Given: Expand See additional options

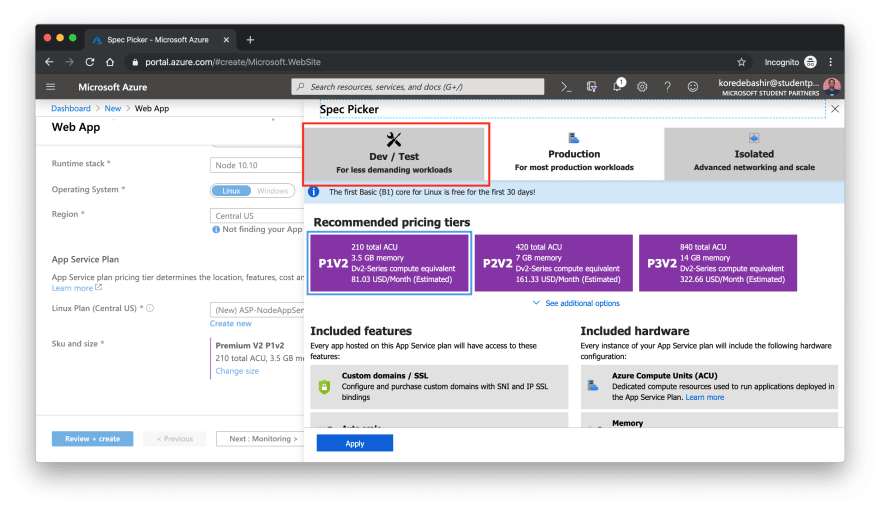Looking at the screenshot, I should pyautogui.click(x=576, y=303).
